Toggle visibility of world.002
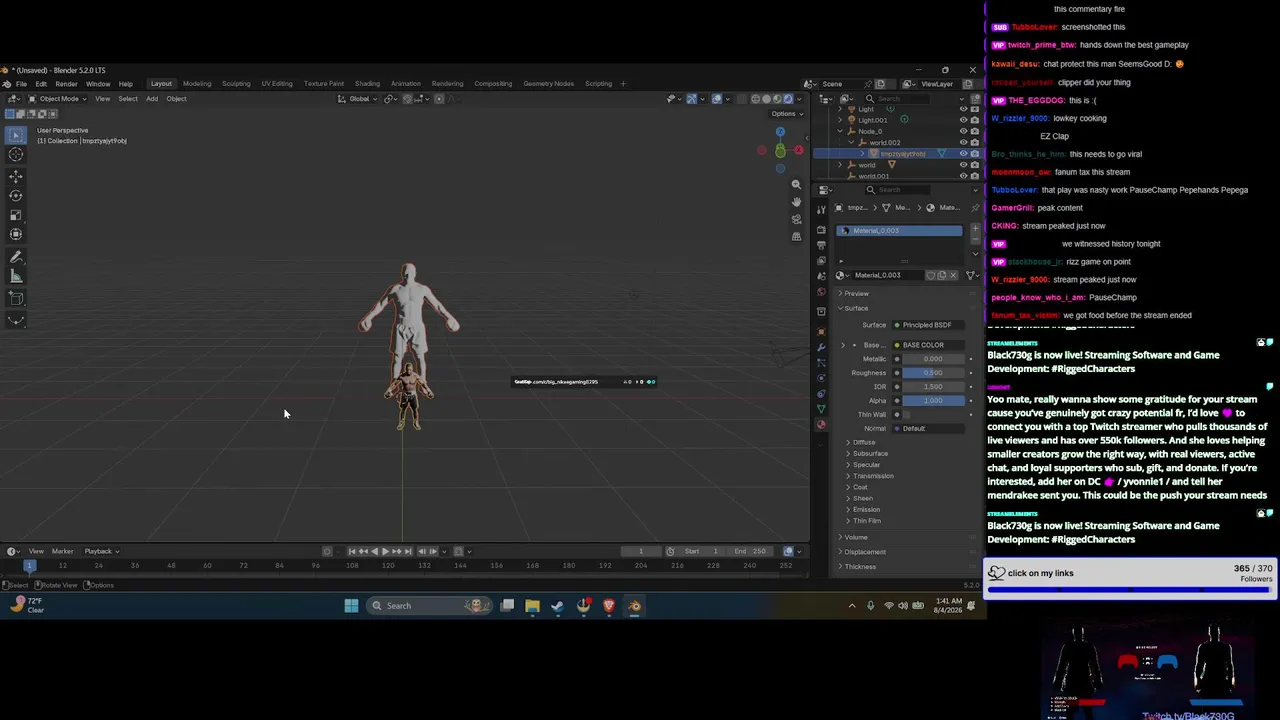 [963, 142]
